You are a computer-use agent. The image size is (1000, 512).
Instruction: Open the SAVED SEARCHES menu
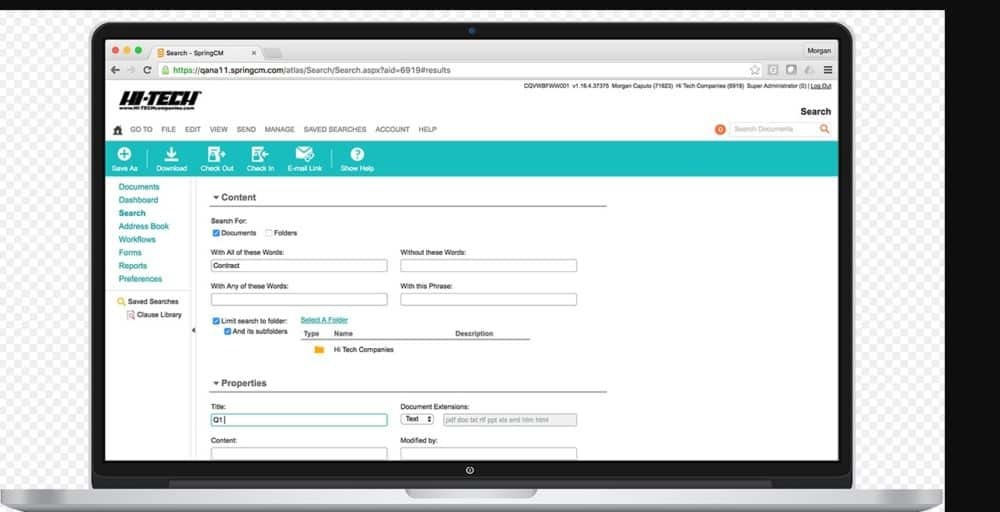tap(334, 130)
